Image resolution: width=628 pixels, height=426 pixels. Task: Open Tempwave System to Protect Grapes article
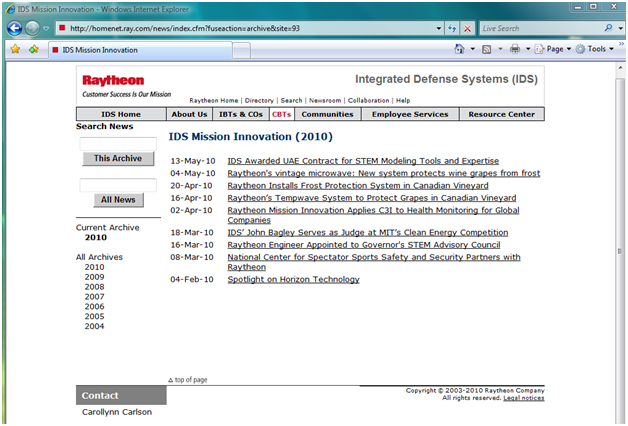[372, 198]
